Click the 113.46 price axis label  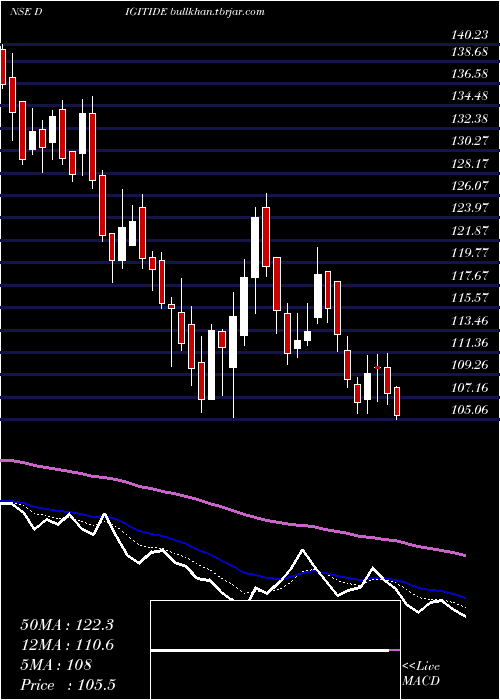click(x=469, y=321)
